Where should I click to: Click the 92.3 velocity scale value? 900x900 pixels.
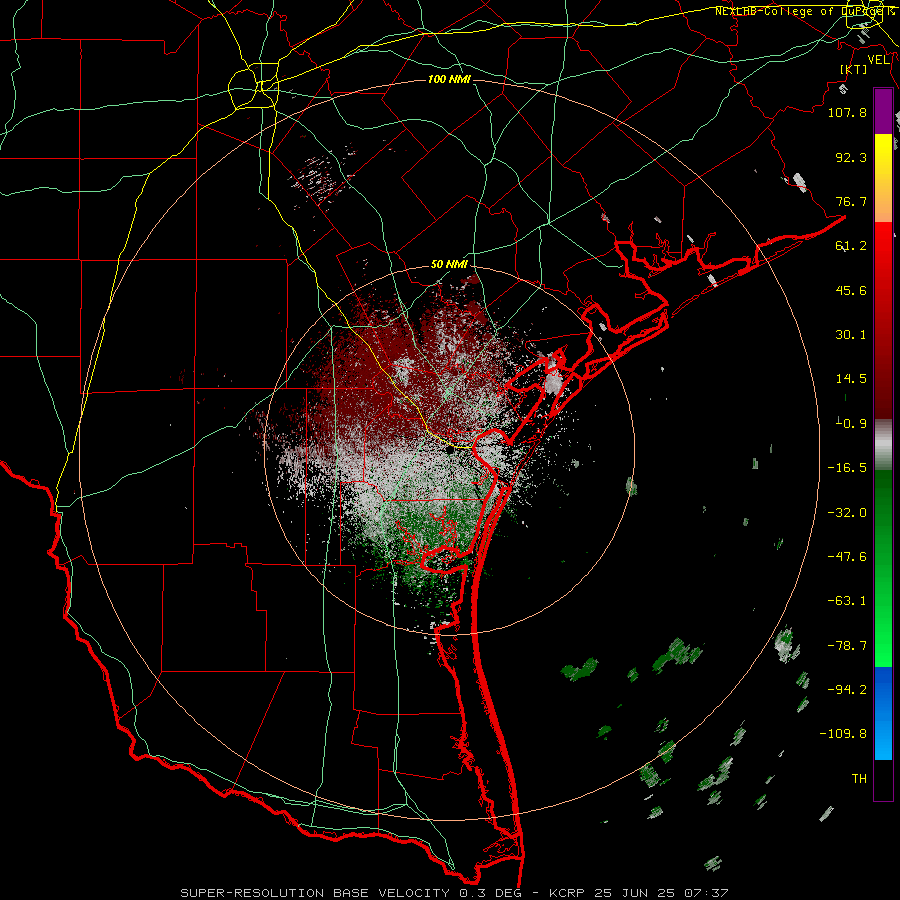(851, 157)
